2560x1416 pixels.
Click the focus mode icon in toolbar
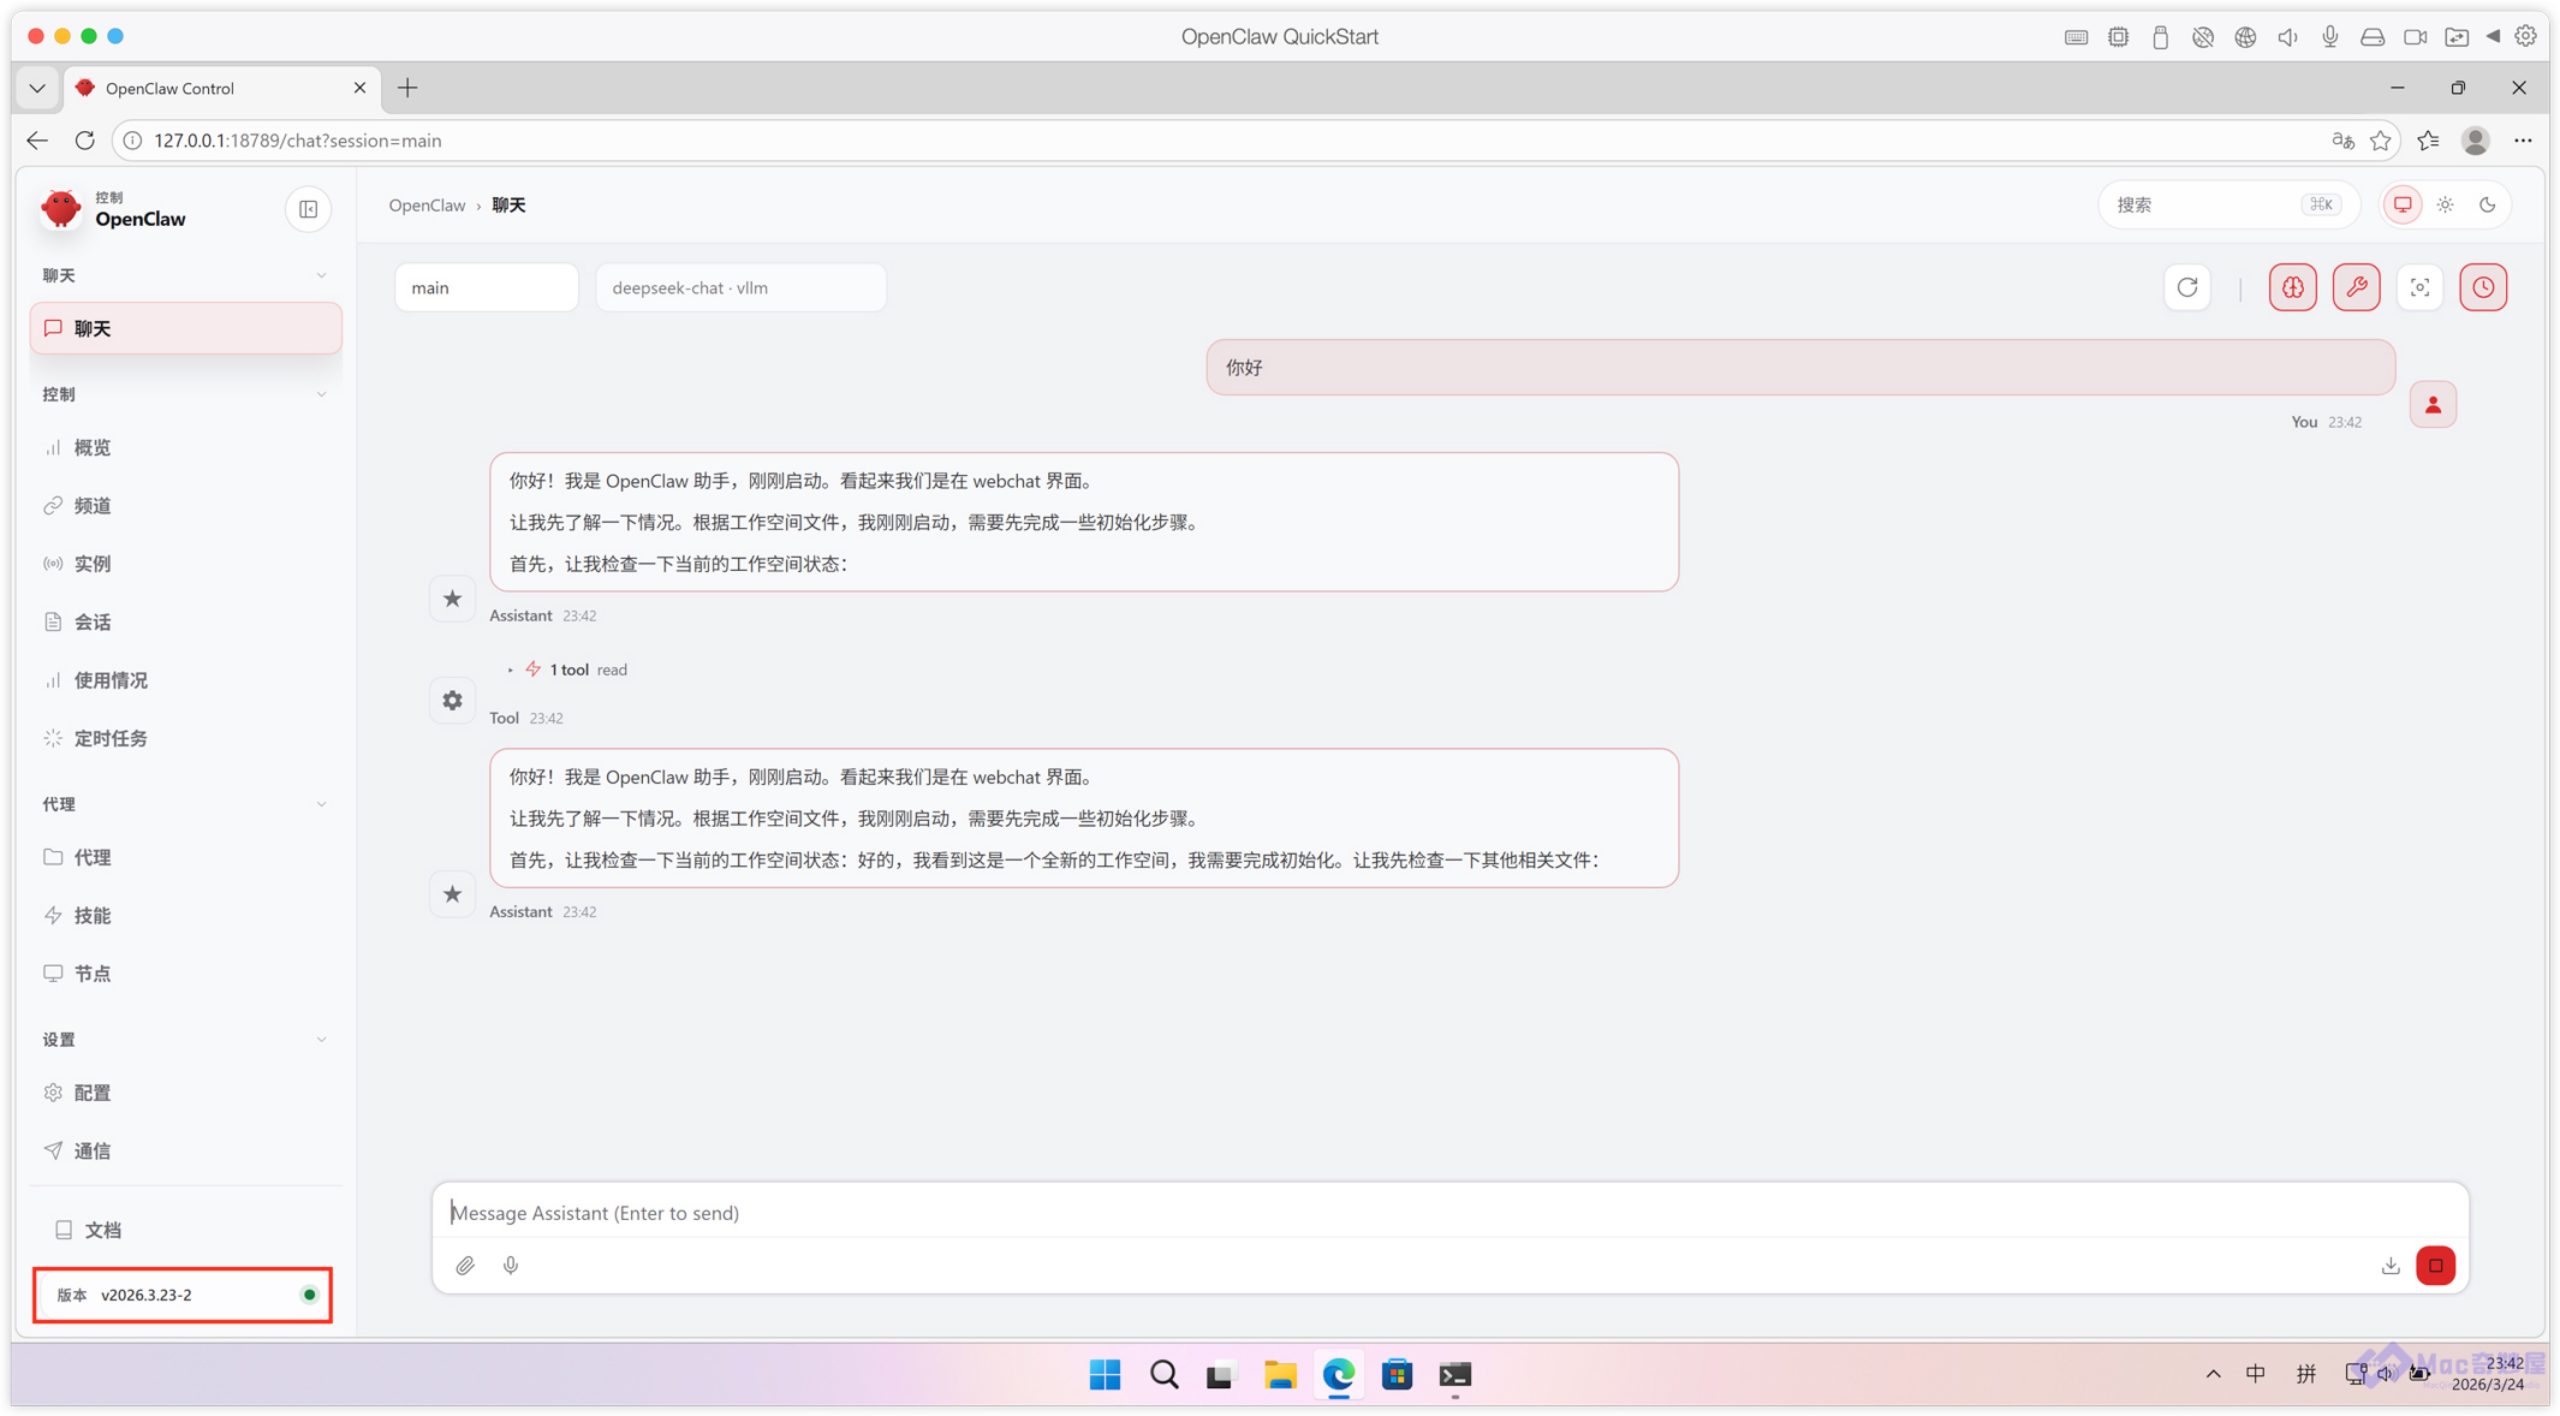2420,288
